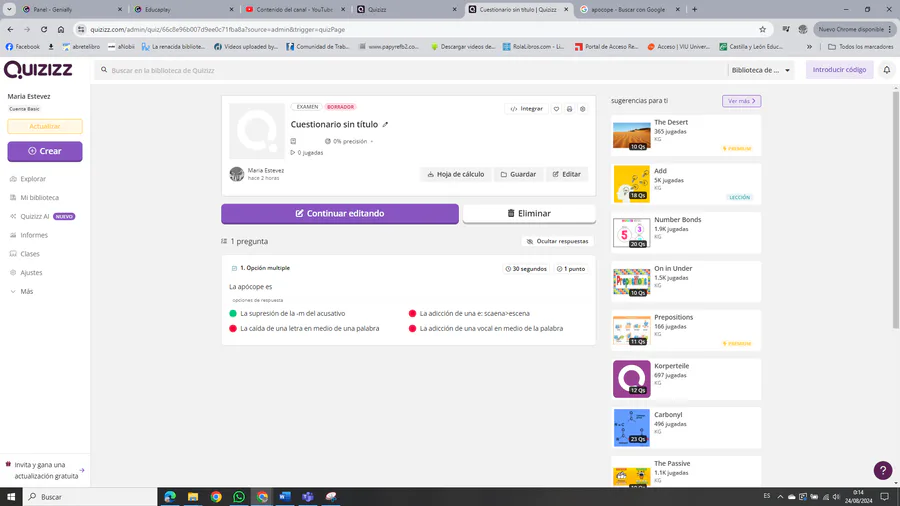The image size is (900, 506).
Task: Click pencil icon beside Cuestionario sin título
Action: (x=386, y=125)
